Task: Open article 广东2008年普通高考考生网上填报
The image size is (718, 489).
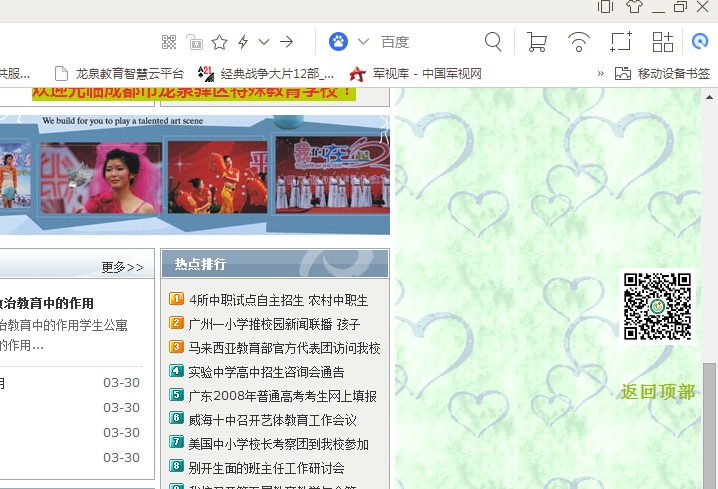Action: pyautogui.click(x=282, y=396)
